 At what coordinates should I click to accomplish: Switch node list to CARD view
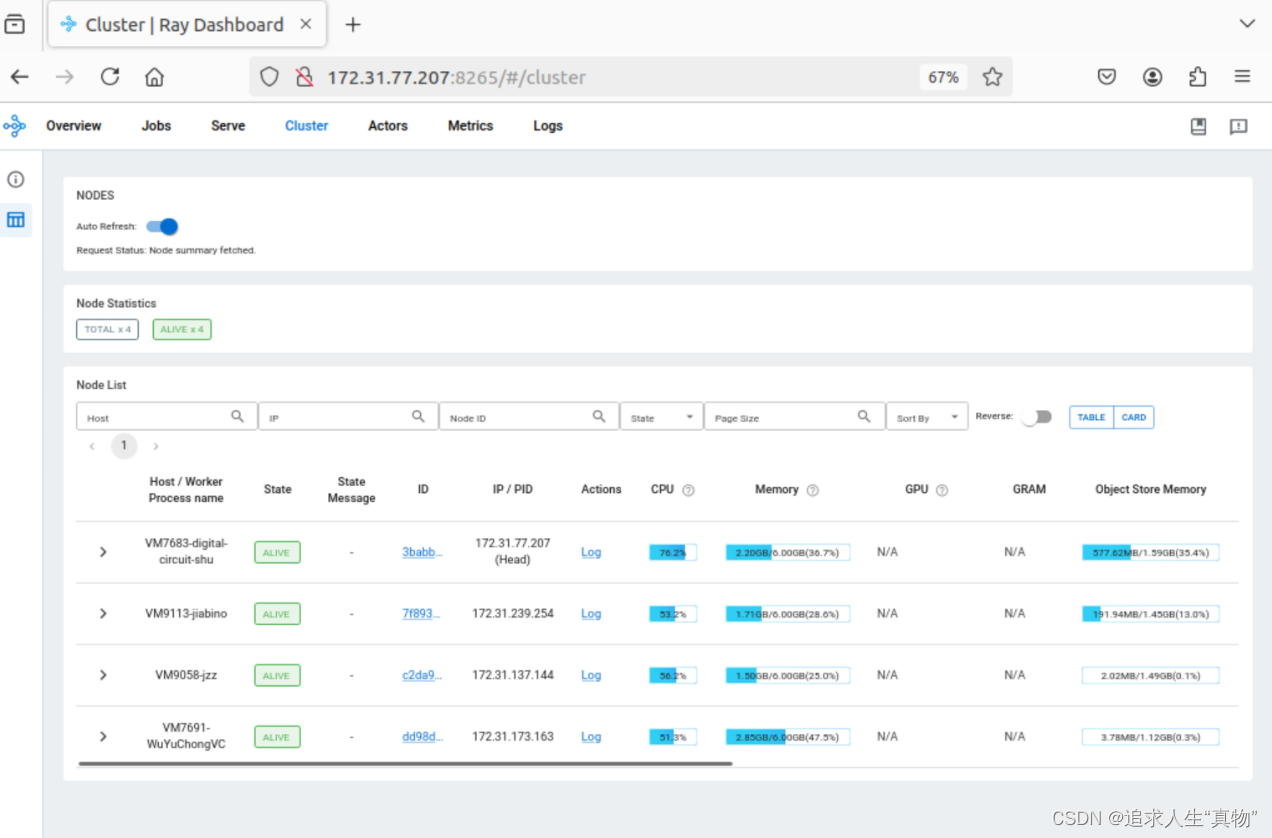point(1134,417)
